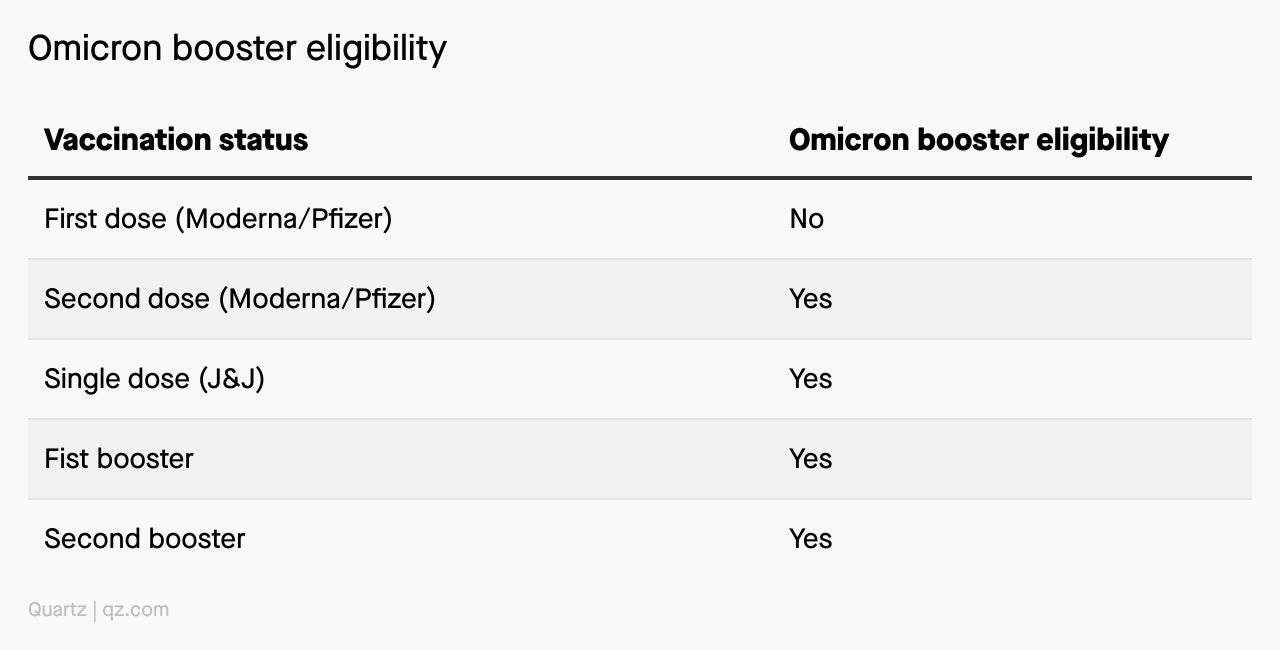Click 'Yes' in the Second dose row

click(810, 299)
